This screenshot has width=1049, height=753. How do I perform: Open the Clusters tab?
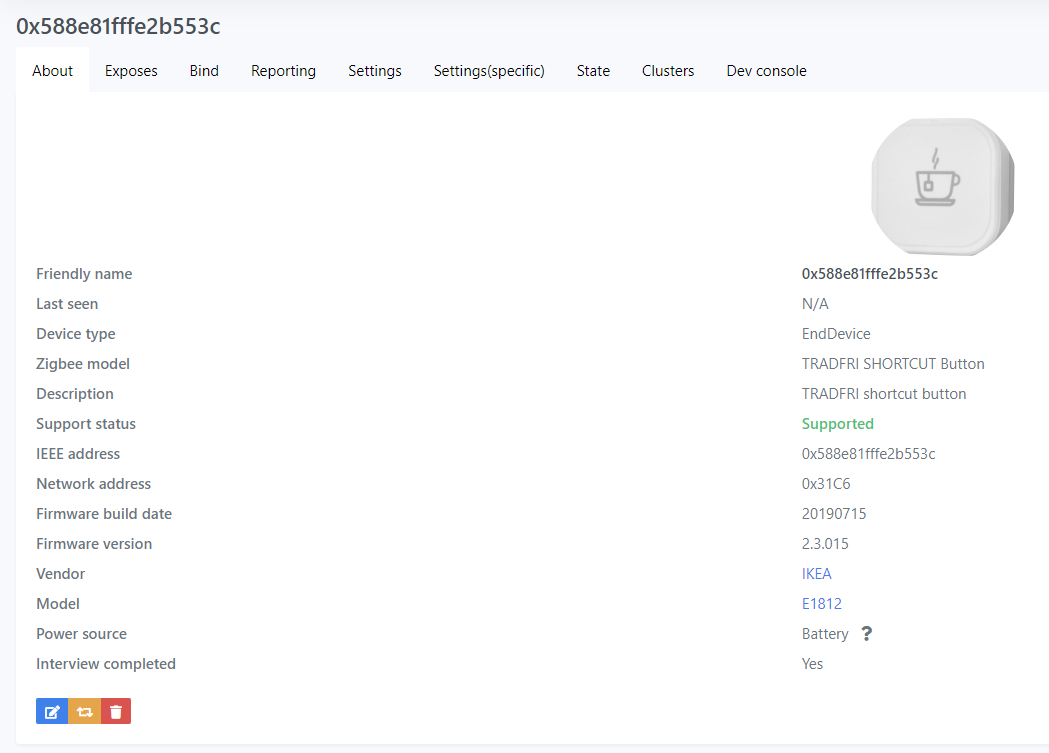(668, 71)
